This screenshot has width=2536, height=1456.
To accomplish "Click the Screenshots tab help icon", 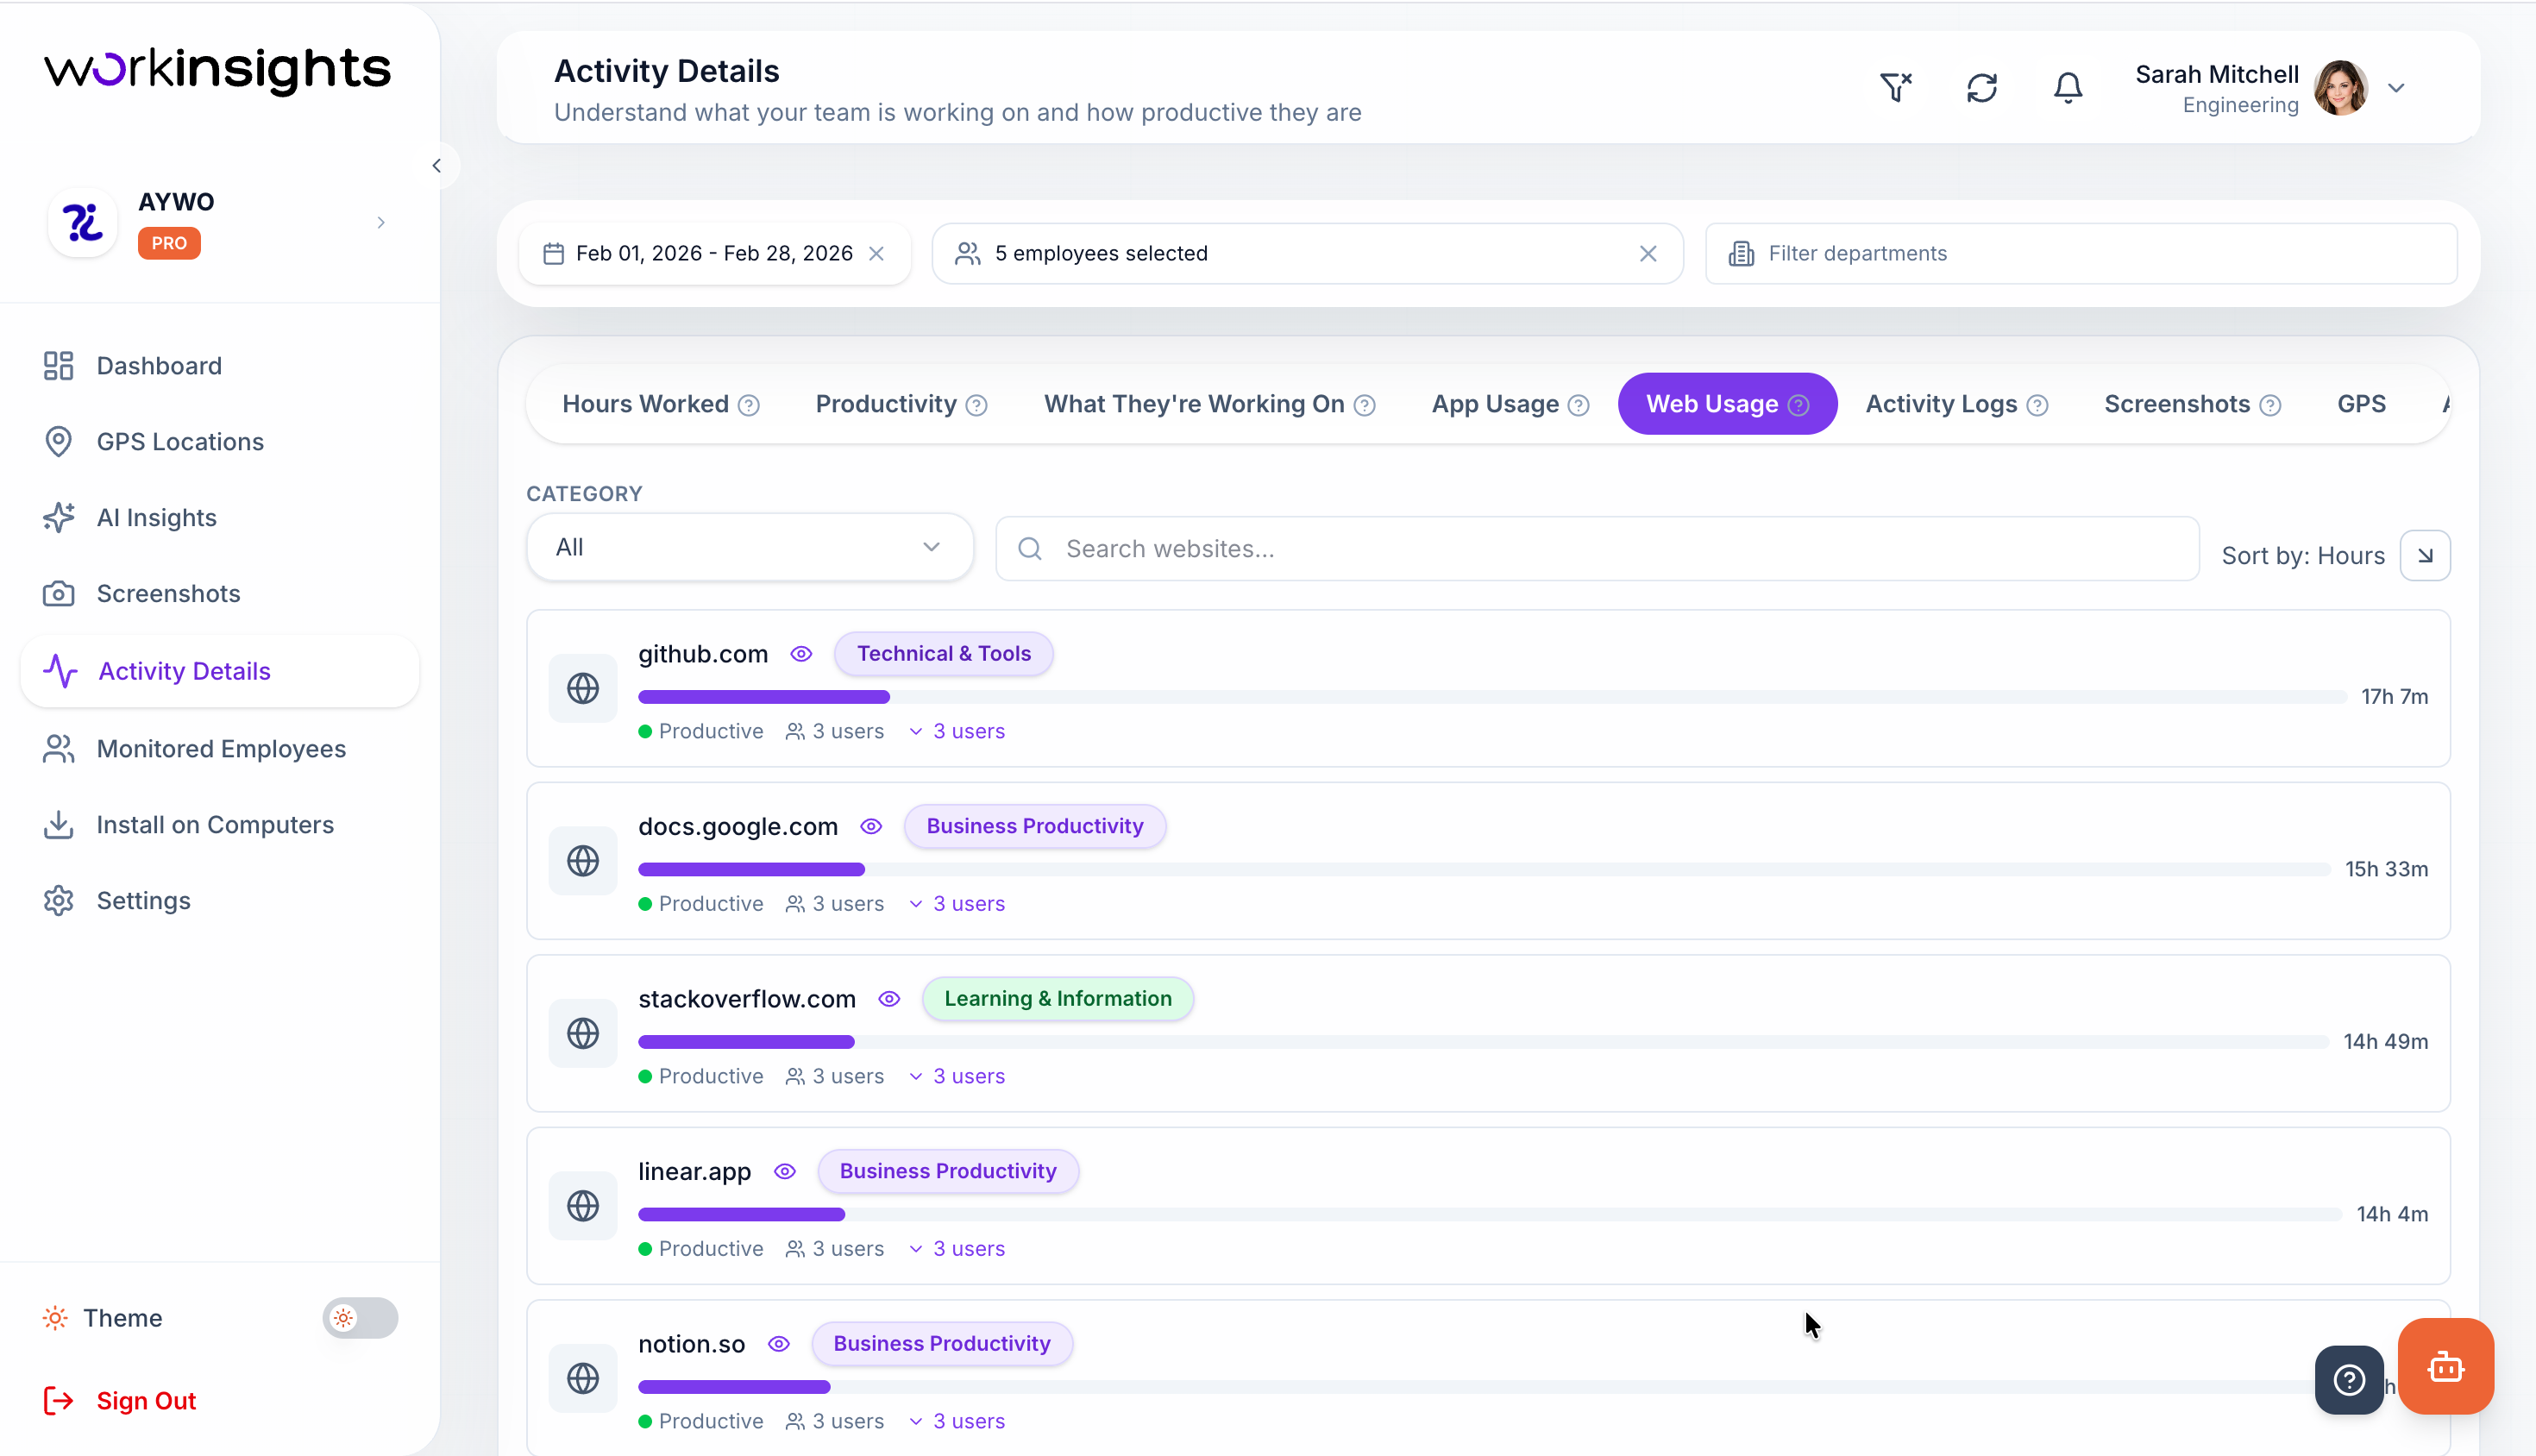I will coord(2271,405).
